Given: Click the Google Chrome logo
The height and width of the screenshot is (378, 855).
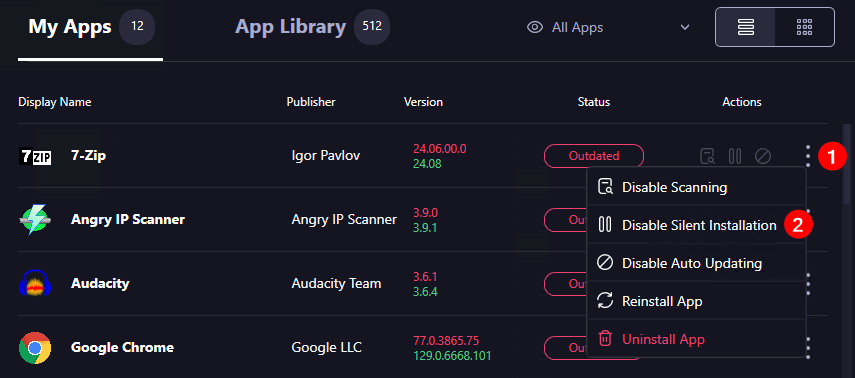Looking at the screenshot, I should pos(35,347).
